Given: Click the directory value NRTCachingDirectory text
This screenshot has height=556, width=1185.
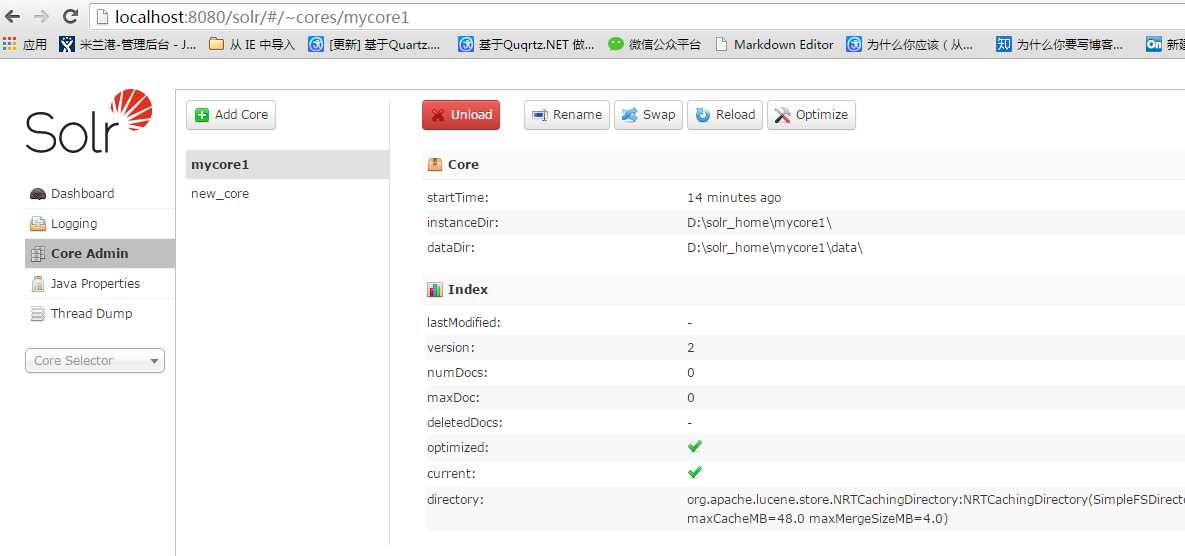Looking at the screenshot, I should [x=936, y=499].
